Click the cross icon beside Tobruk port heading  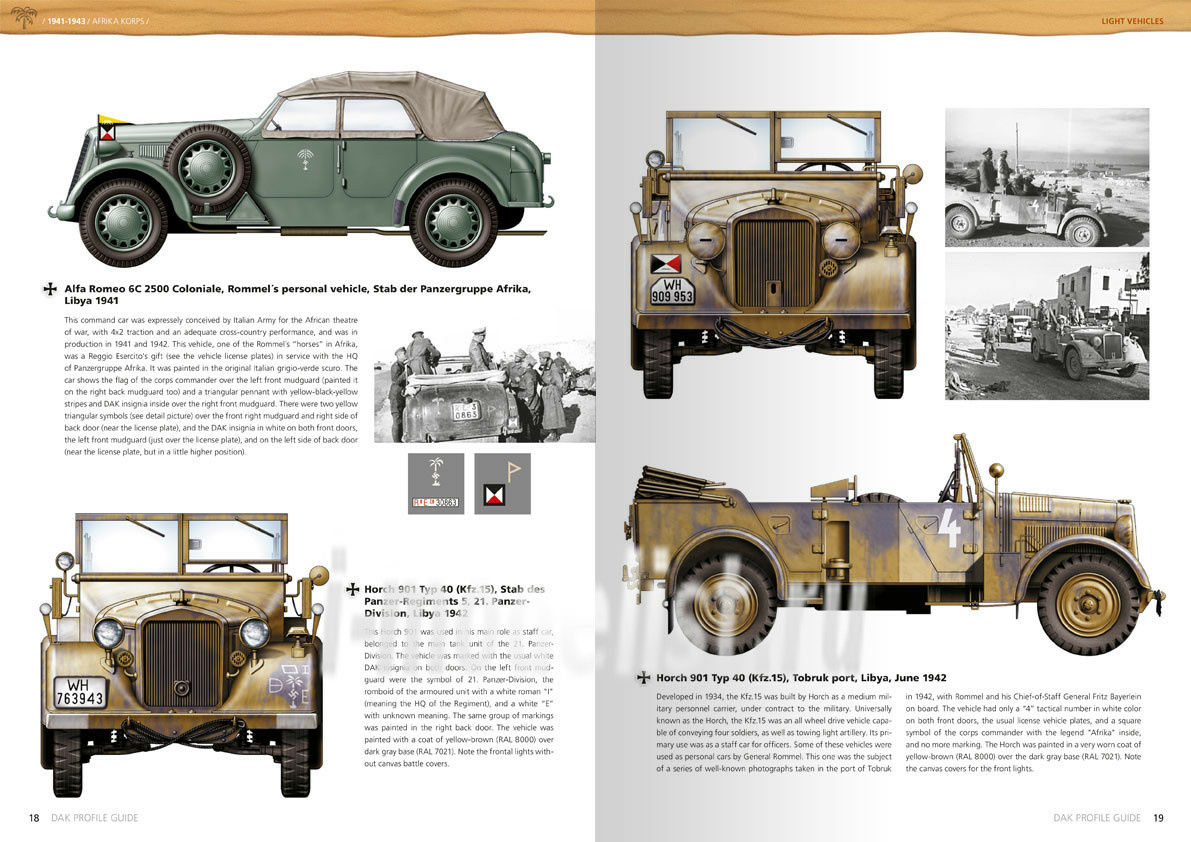pos(643,677)
